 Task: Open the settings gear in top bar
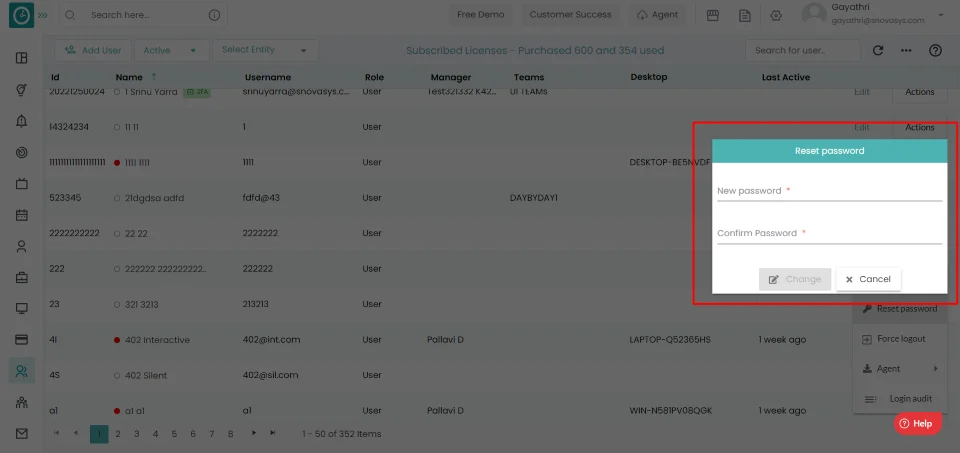pos(776,15)
